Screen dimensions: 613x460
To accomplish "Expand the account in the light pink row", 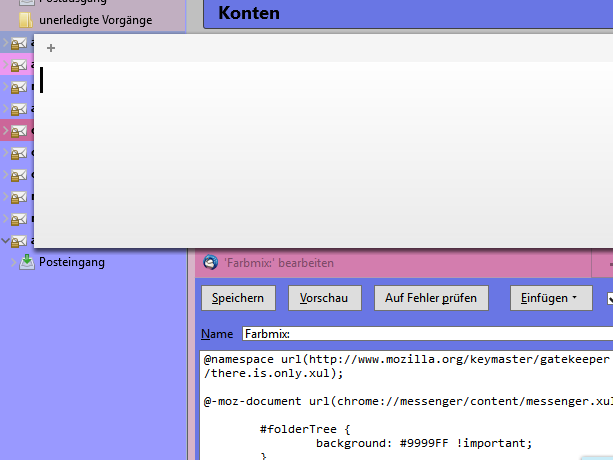I will pos(5,65).
